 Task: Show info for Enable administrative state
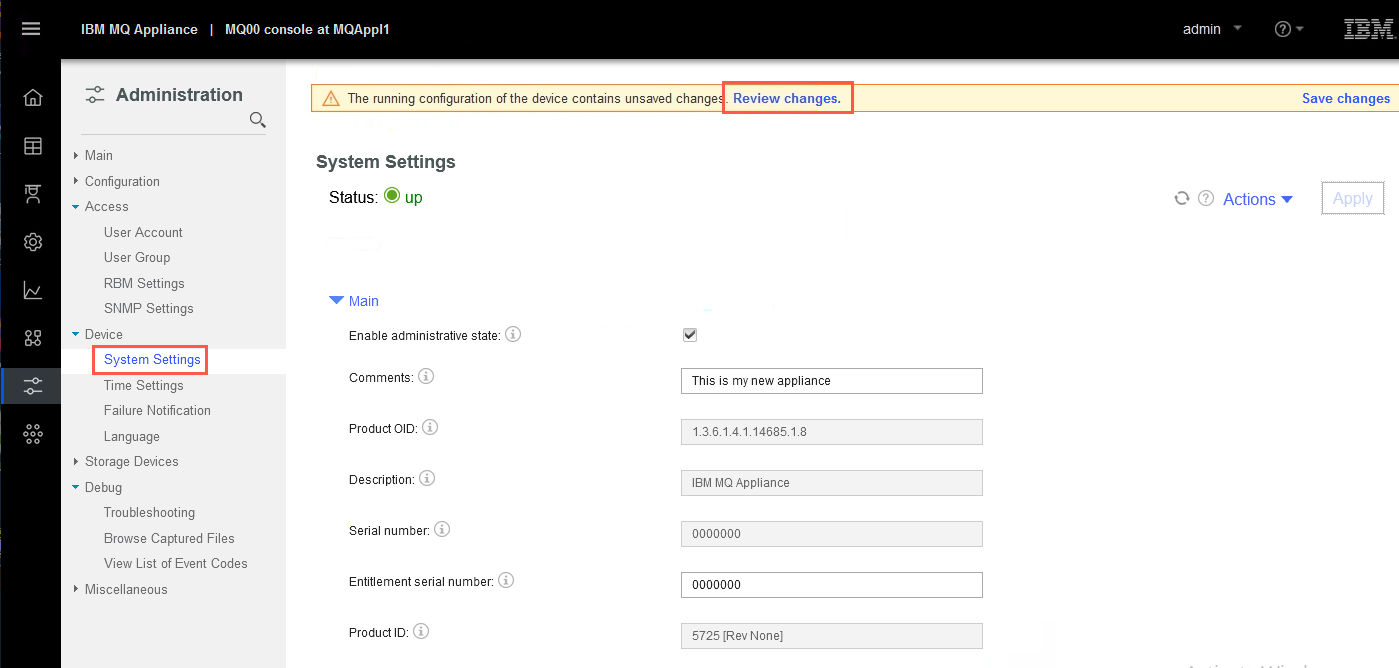513,335
